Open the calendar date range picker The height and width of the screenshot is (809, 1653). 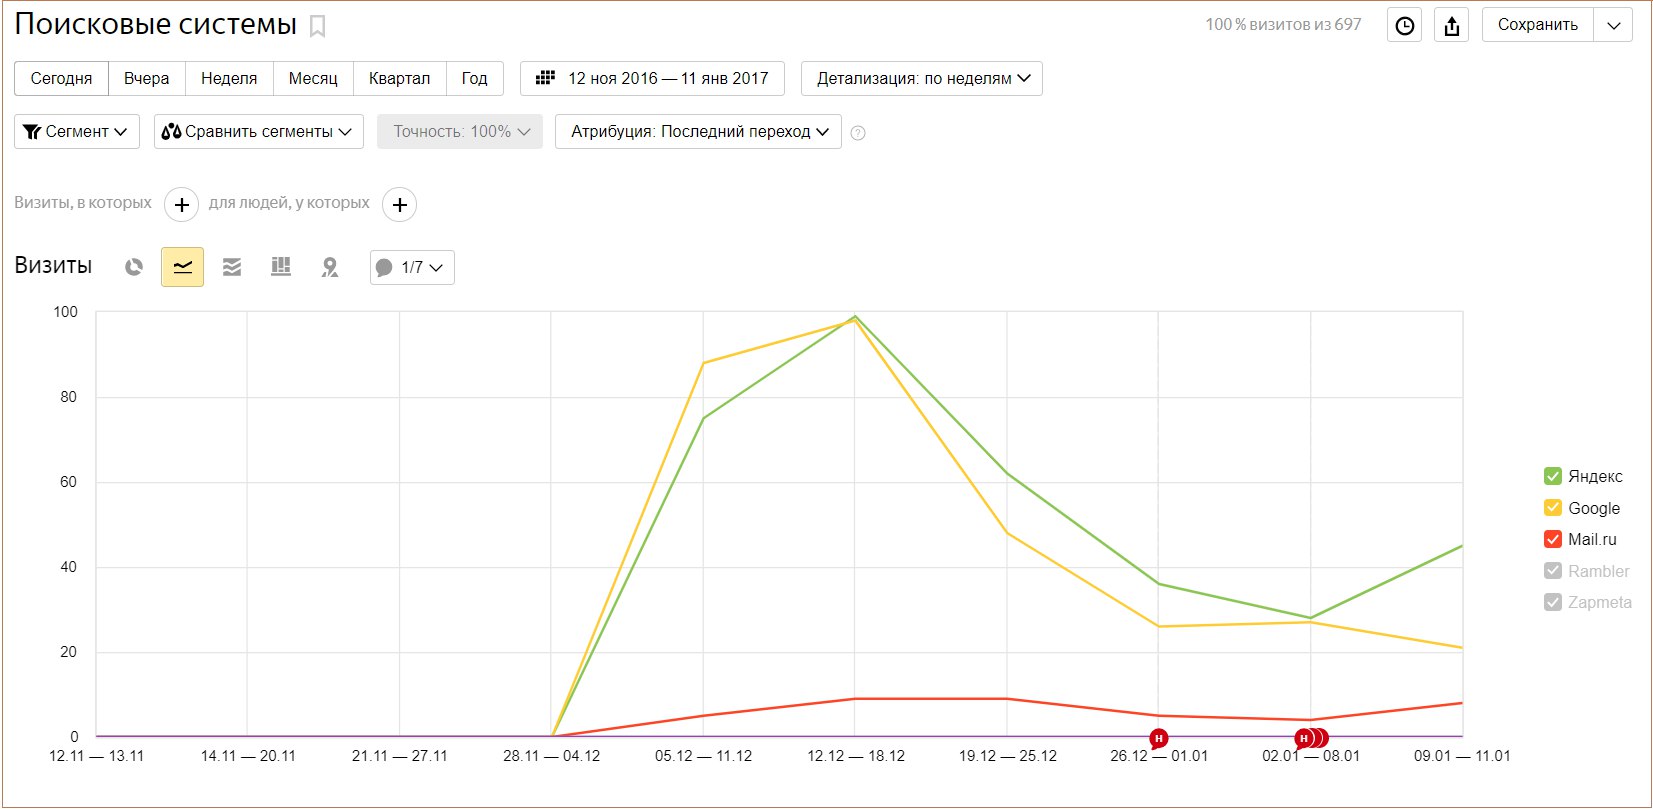(652, 78)
